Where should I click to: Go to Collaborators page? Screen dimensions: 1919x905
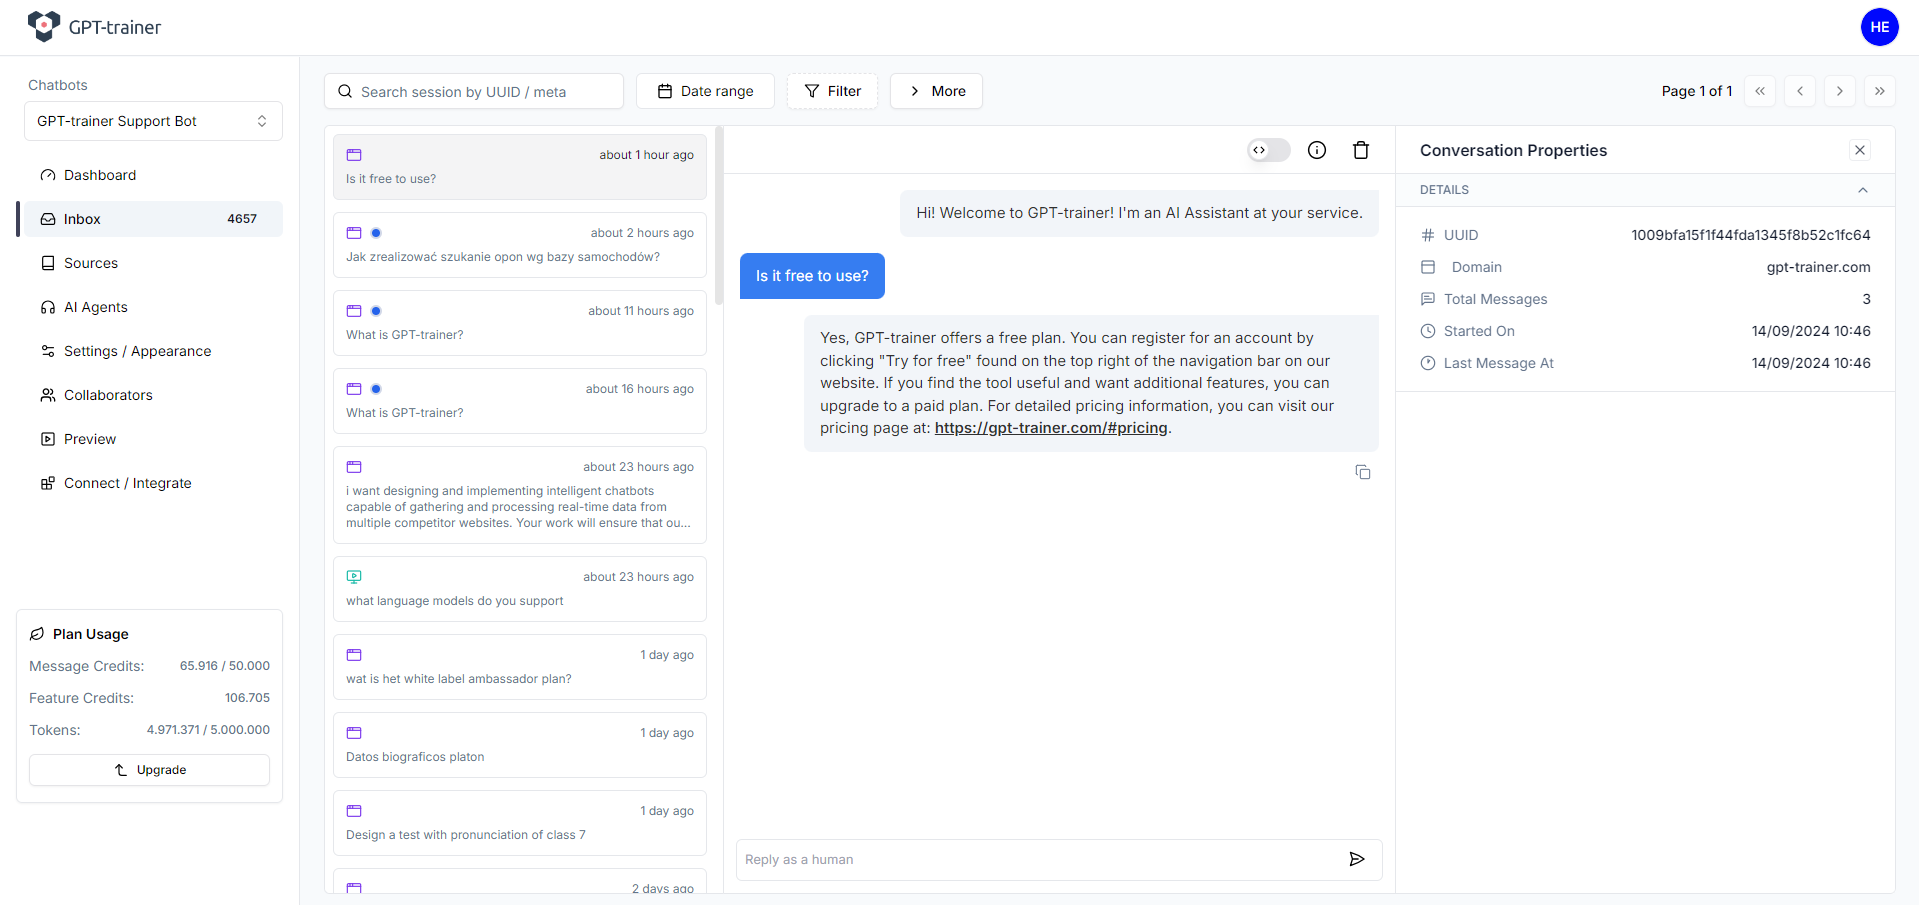click(x=150, y=395)
